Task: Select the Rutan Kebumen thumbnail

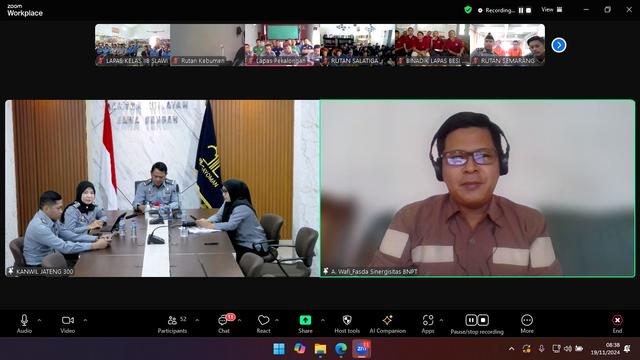Action: point(207,44)
